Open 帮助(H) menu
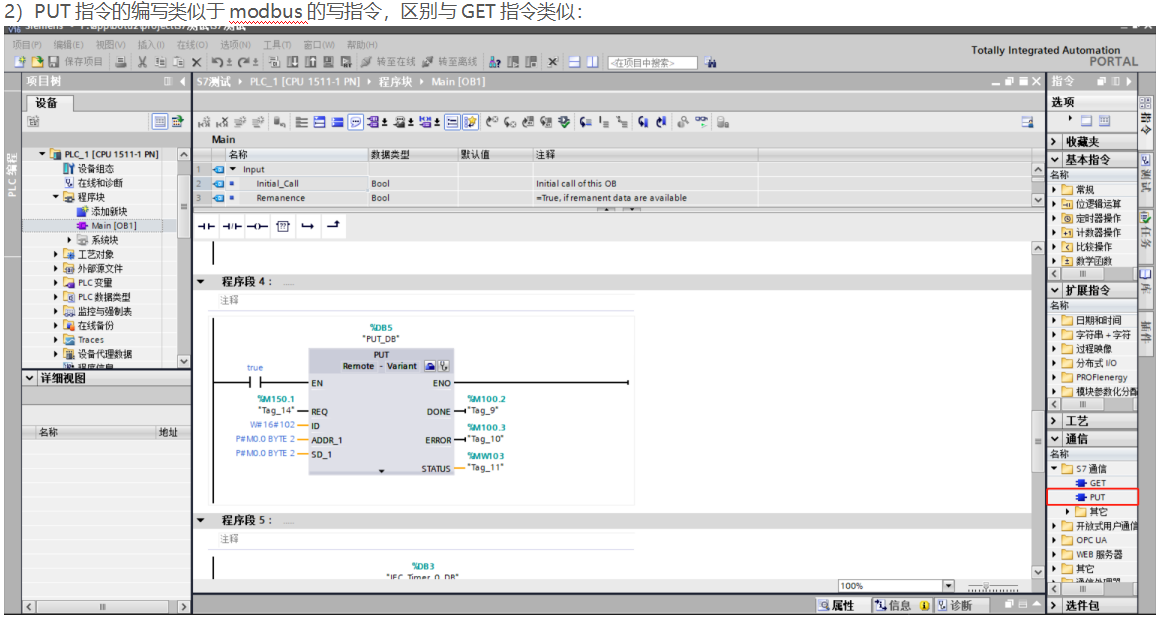 click(x=362, y=45)
